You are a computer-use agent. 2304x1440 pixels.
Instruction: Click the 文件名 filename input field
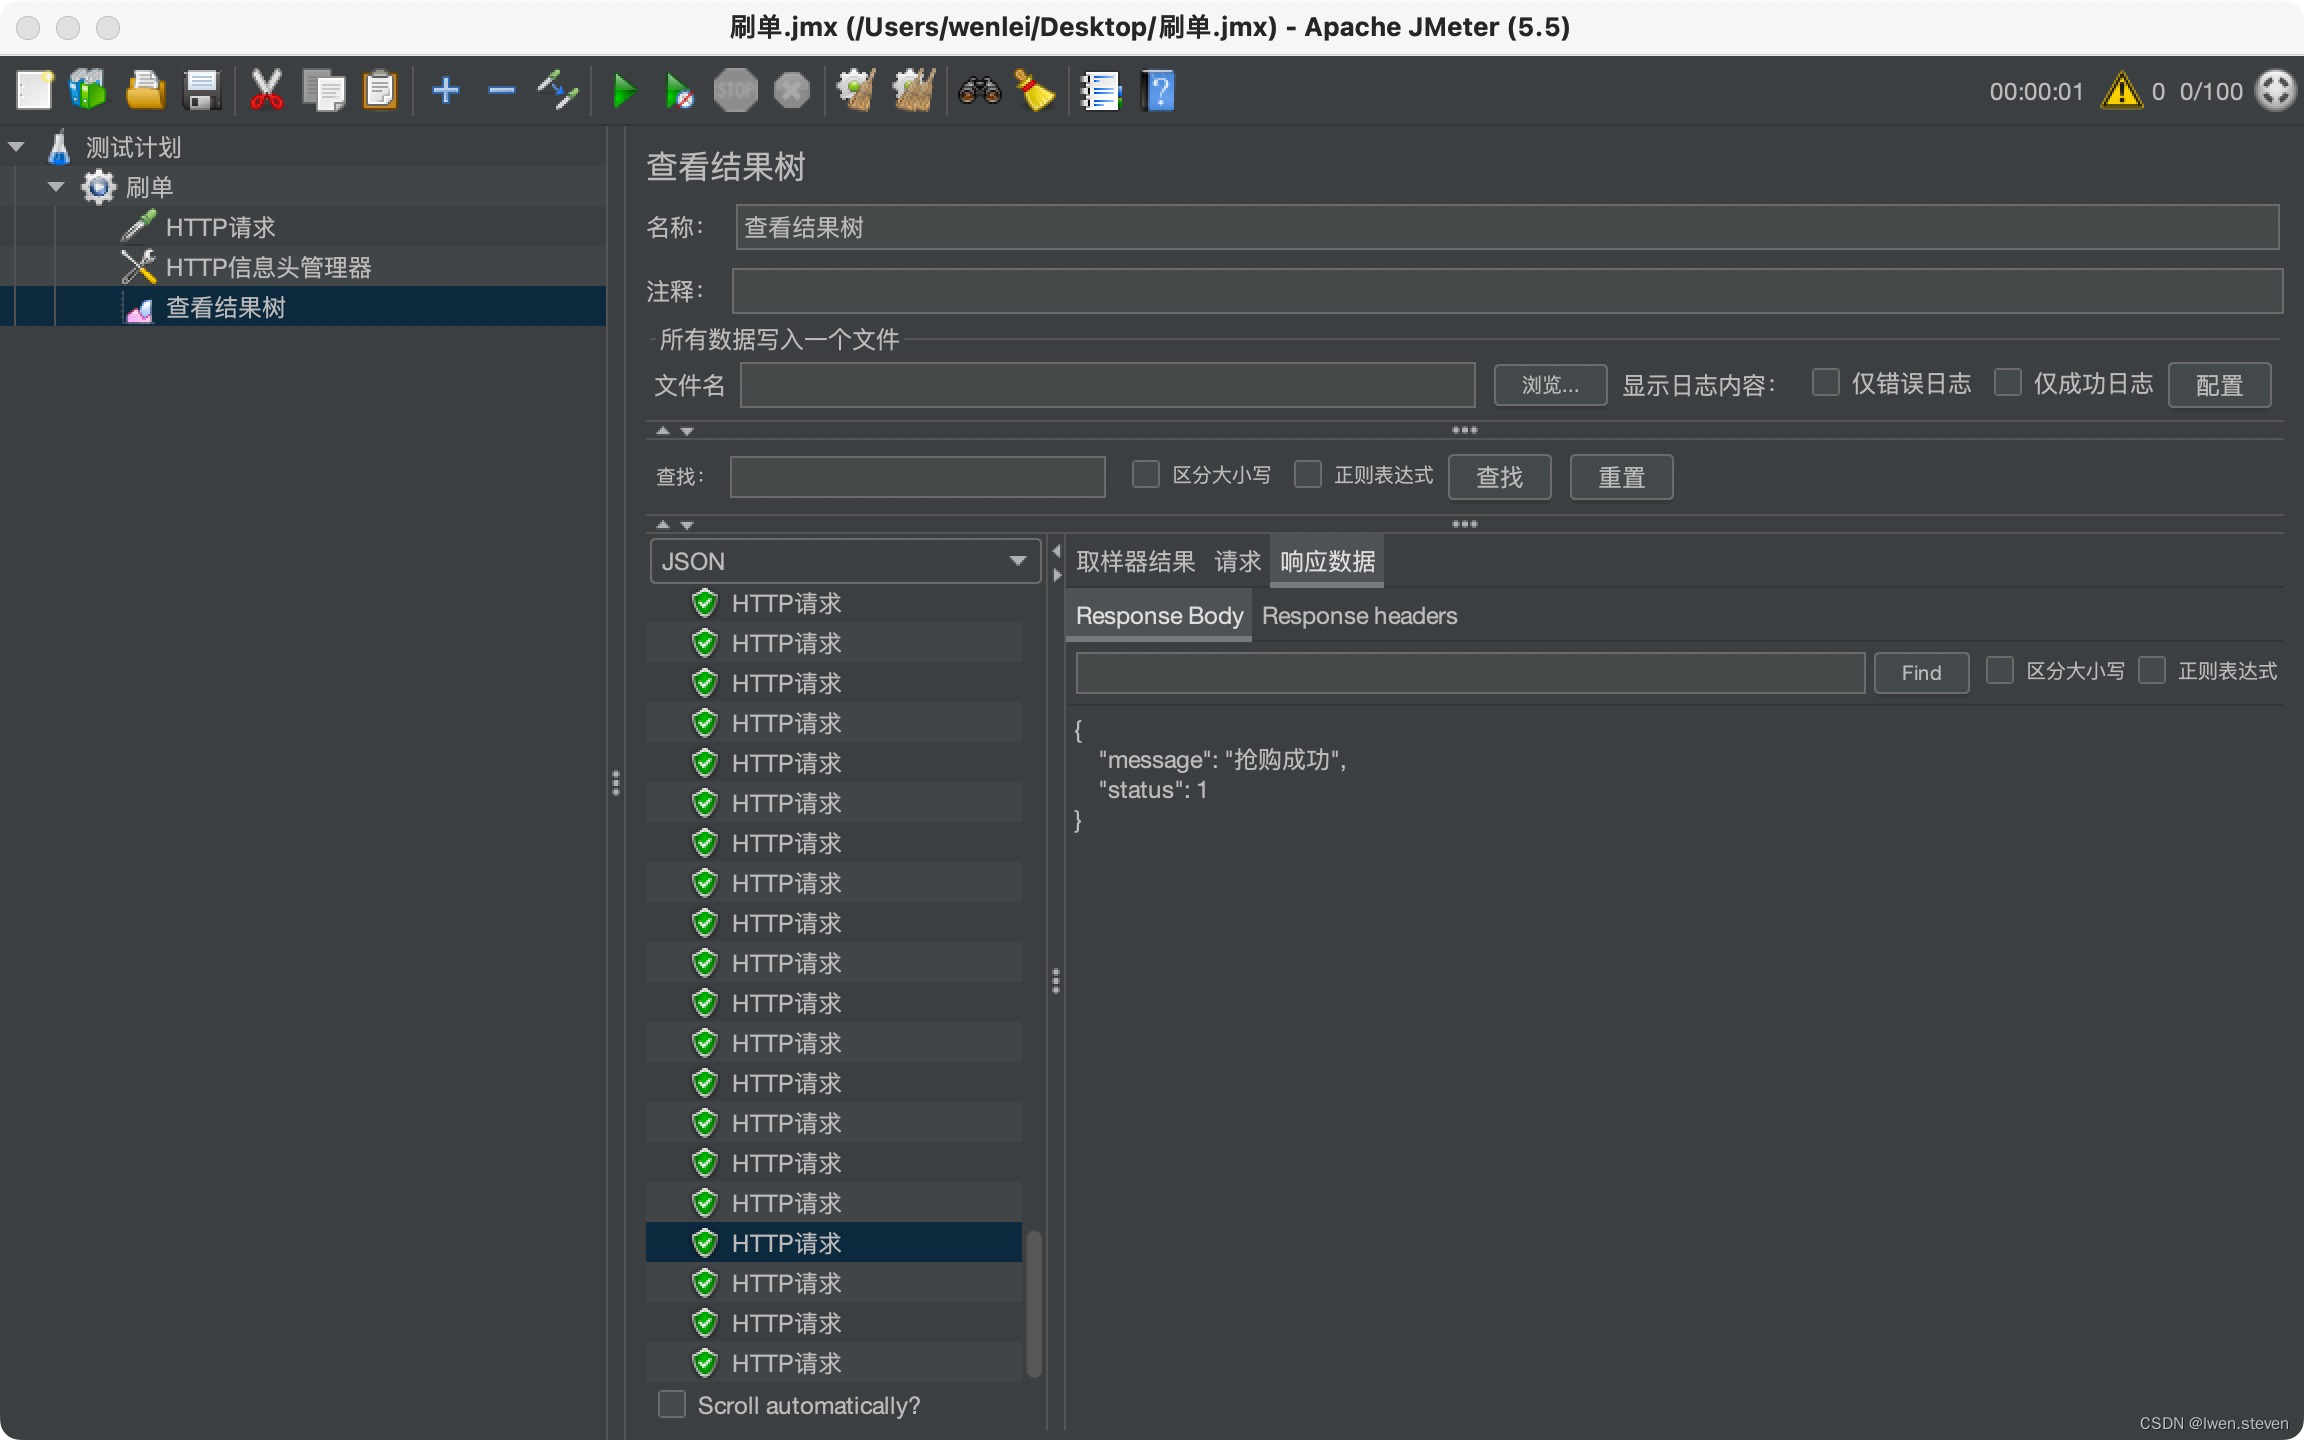(x=1107, y=385)
